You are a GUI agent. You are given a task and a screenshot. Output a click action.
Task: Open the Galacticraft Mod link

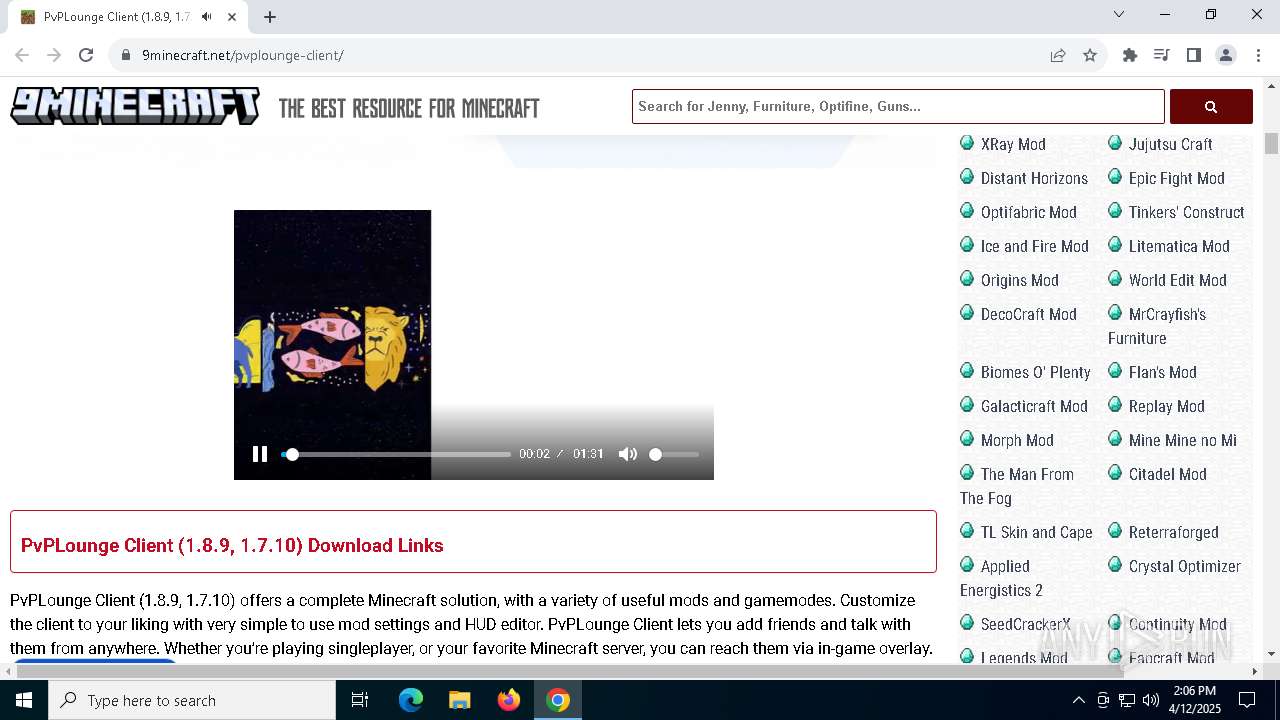click(1034, 406)
